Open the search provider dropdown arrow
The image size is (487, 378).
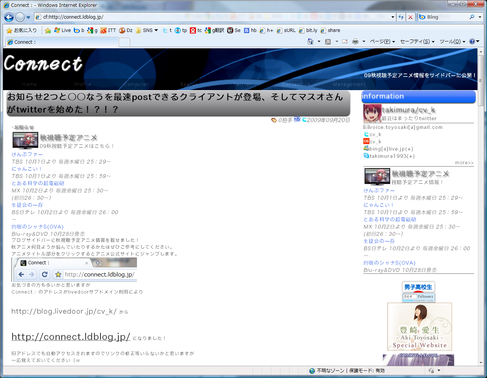tap(480, 17)
